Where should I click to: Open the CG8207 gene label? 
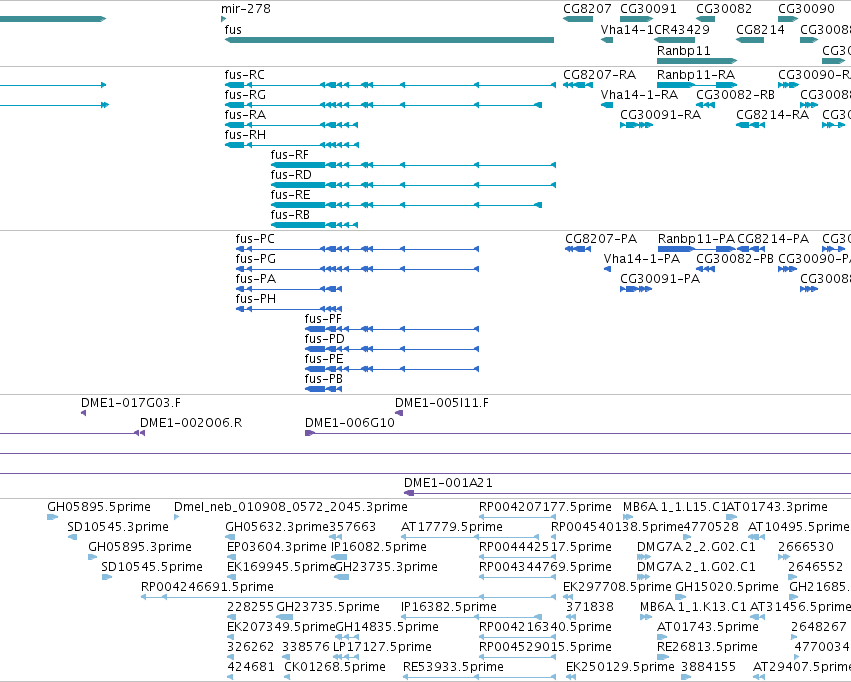coord(587,9)
